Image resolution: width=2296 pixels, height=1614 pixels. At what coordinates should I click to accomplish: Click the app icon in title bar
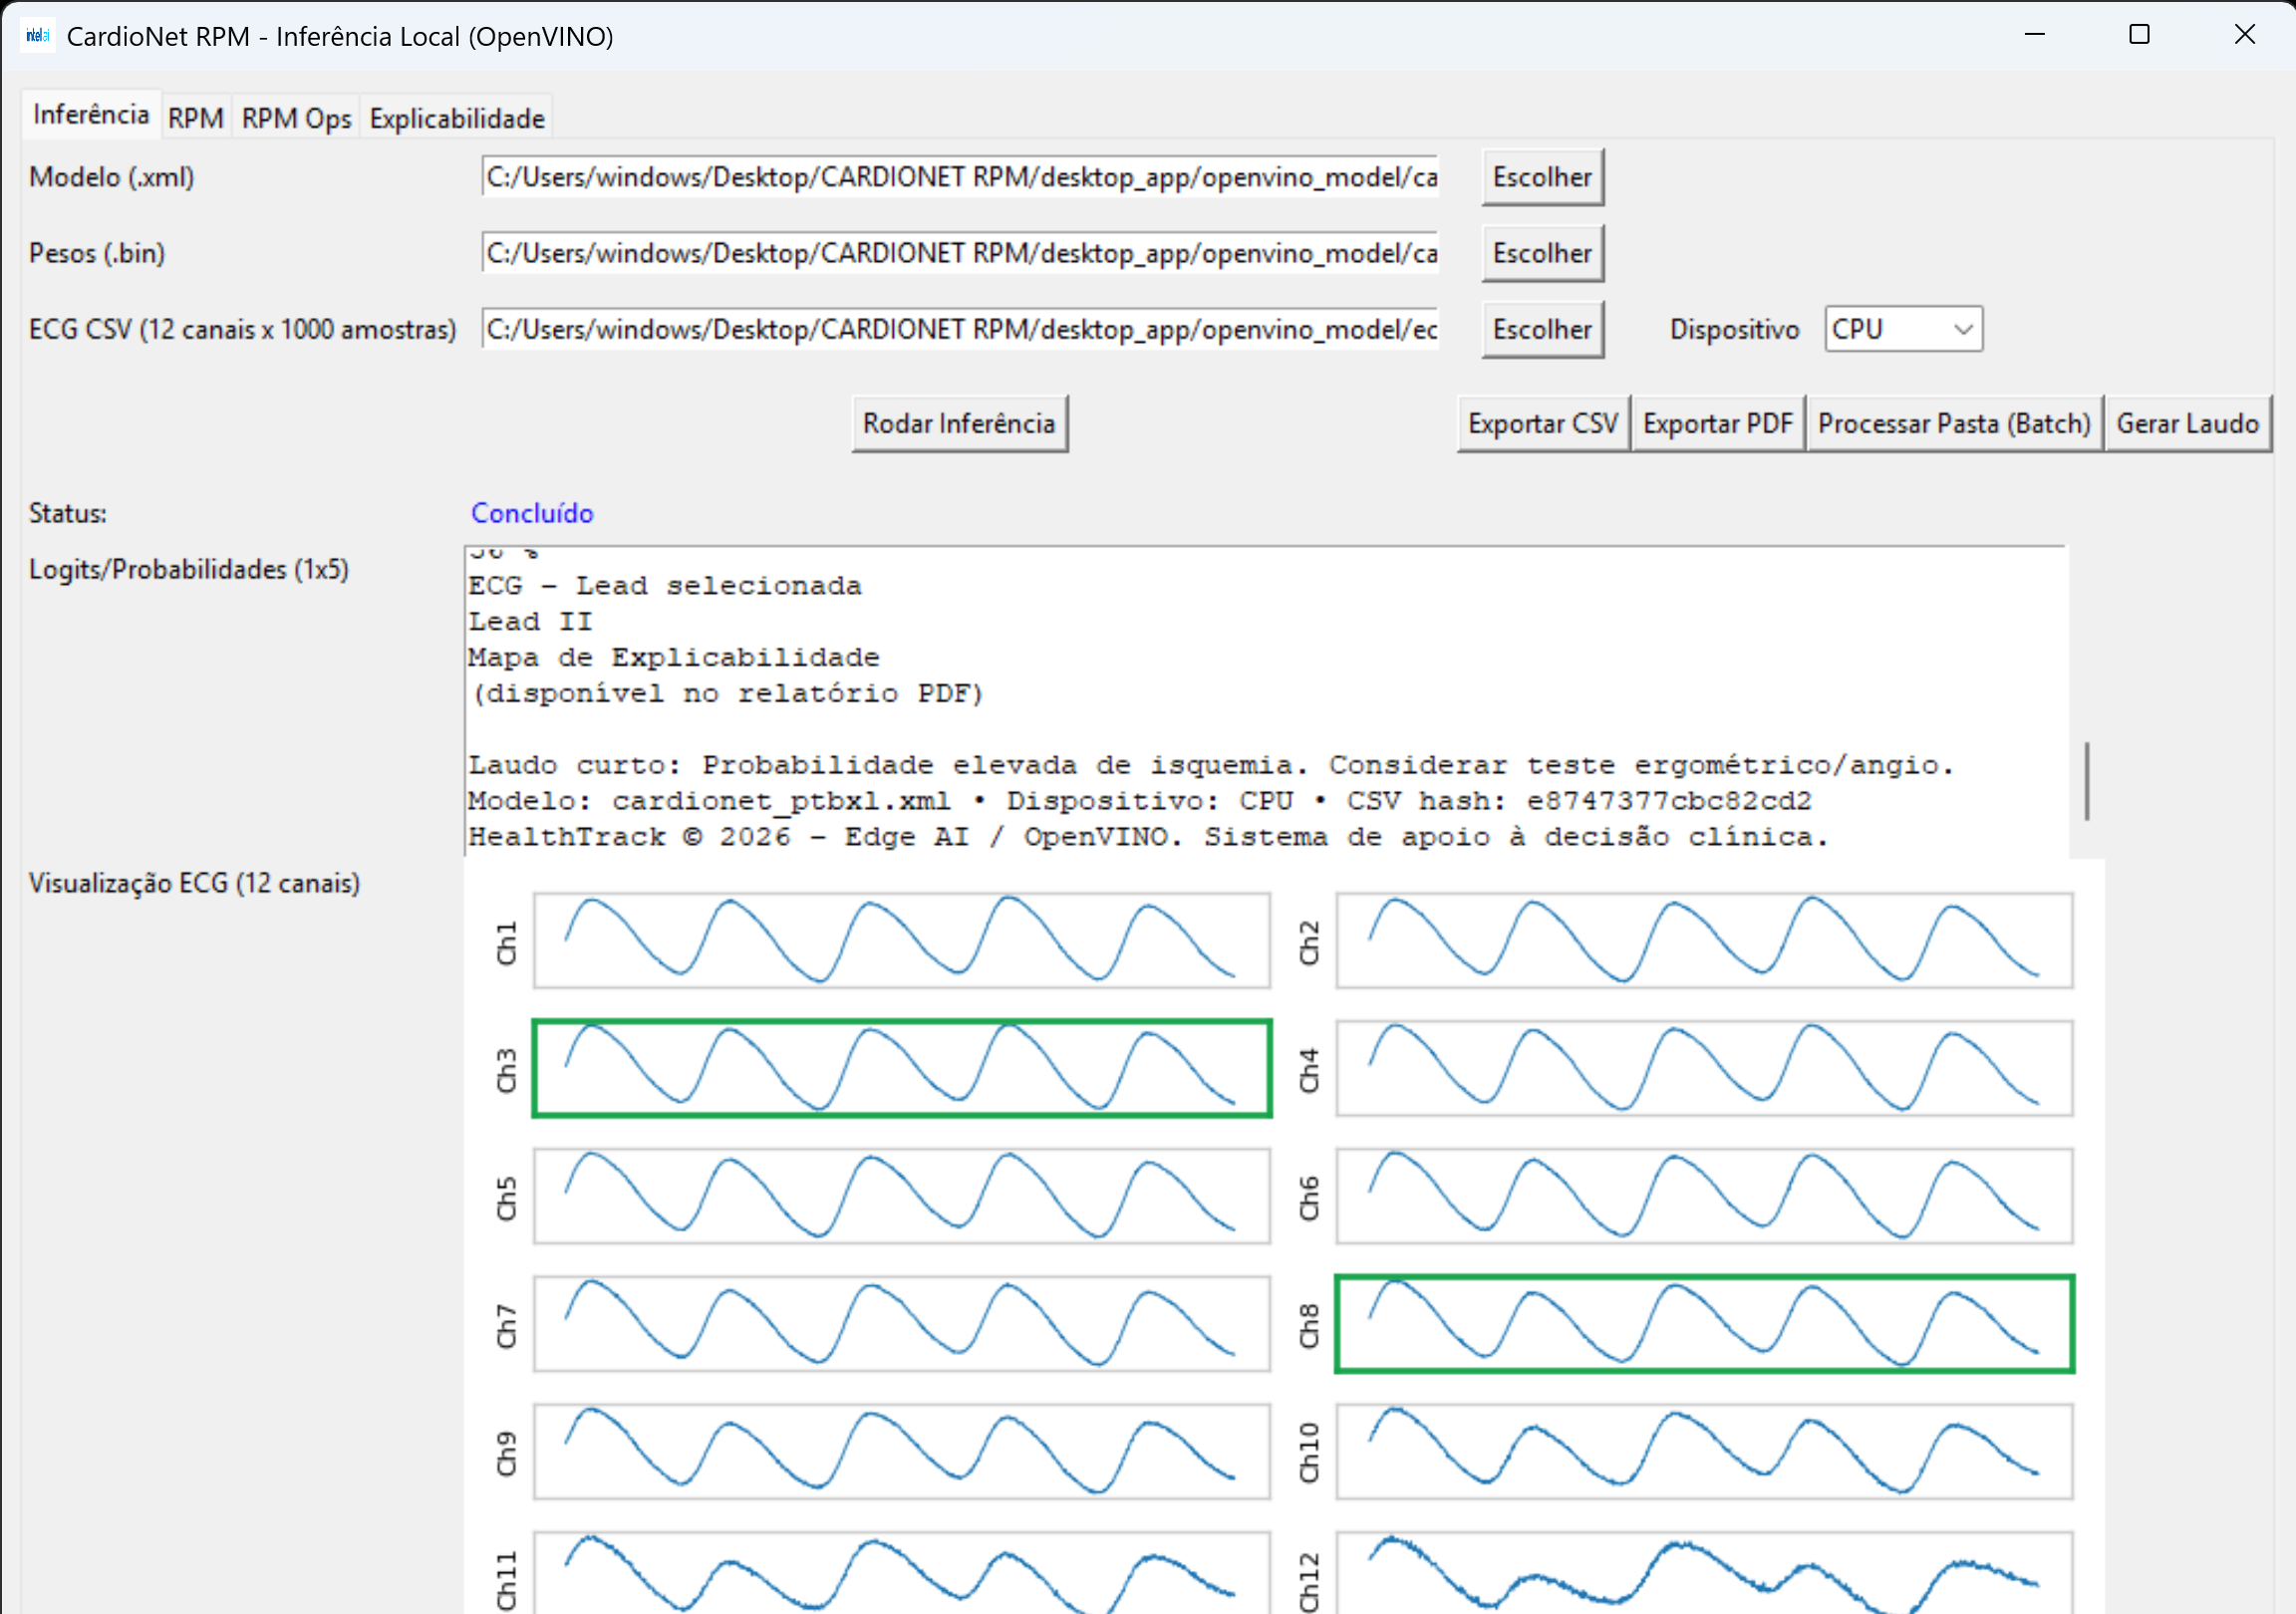coord(37,36)
